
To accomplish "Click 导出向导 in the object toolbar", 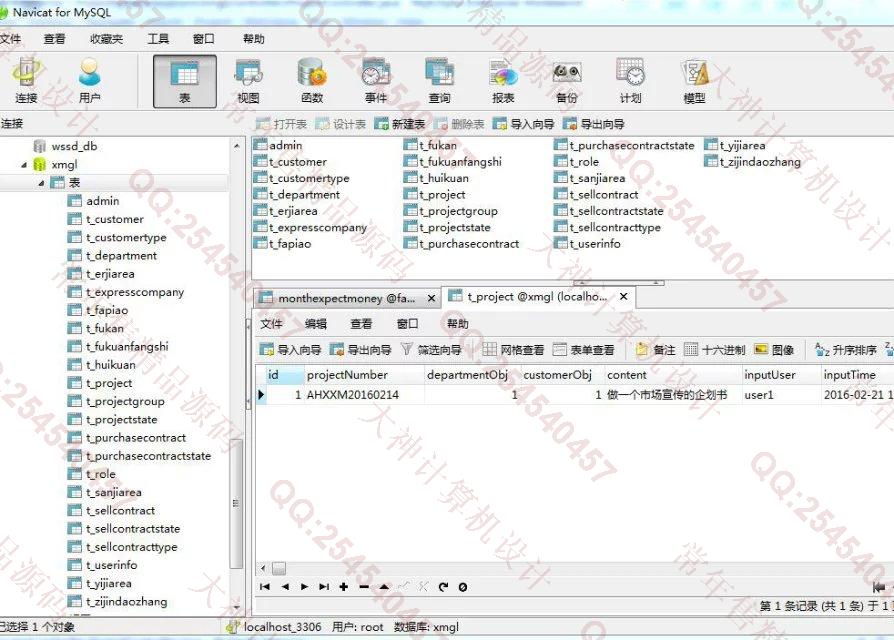I will pyautogui.click(x=594, y=124).
